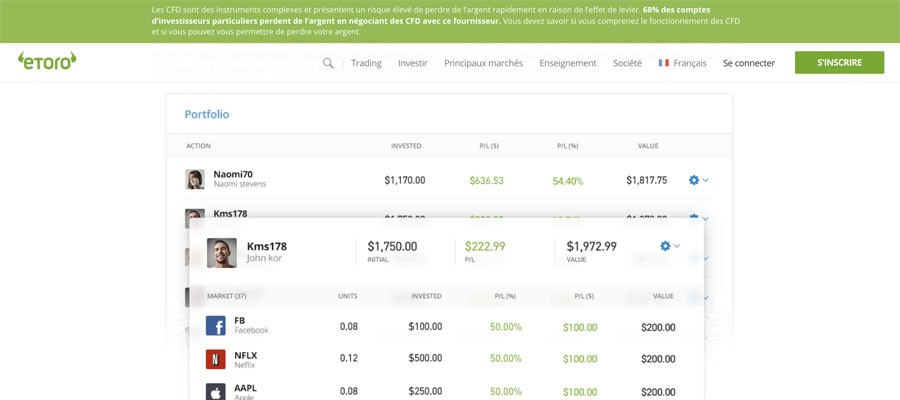This screenshot has height=400, width=900.
Task: Click Naomi70 value $1,817.75
Action: (646, 180)
